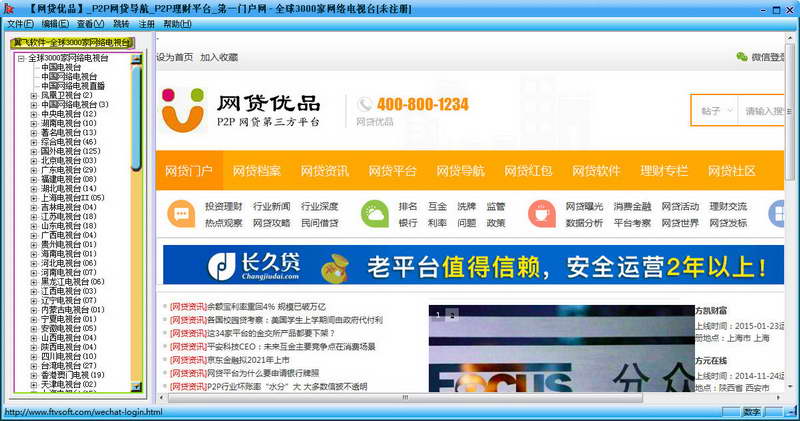This screenshot has height=421, width=800.
Task: Select the 北京电视台 (03) tree item
Action: click(68, 161)
